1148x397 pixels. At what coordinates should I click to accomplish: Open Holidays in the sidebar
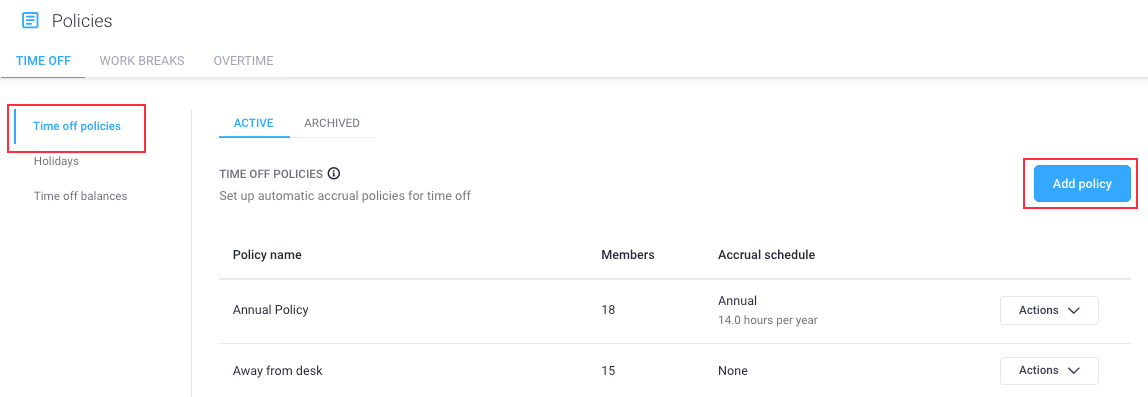point(56,161)
